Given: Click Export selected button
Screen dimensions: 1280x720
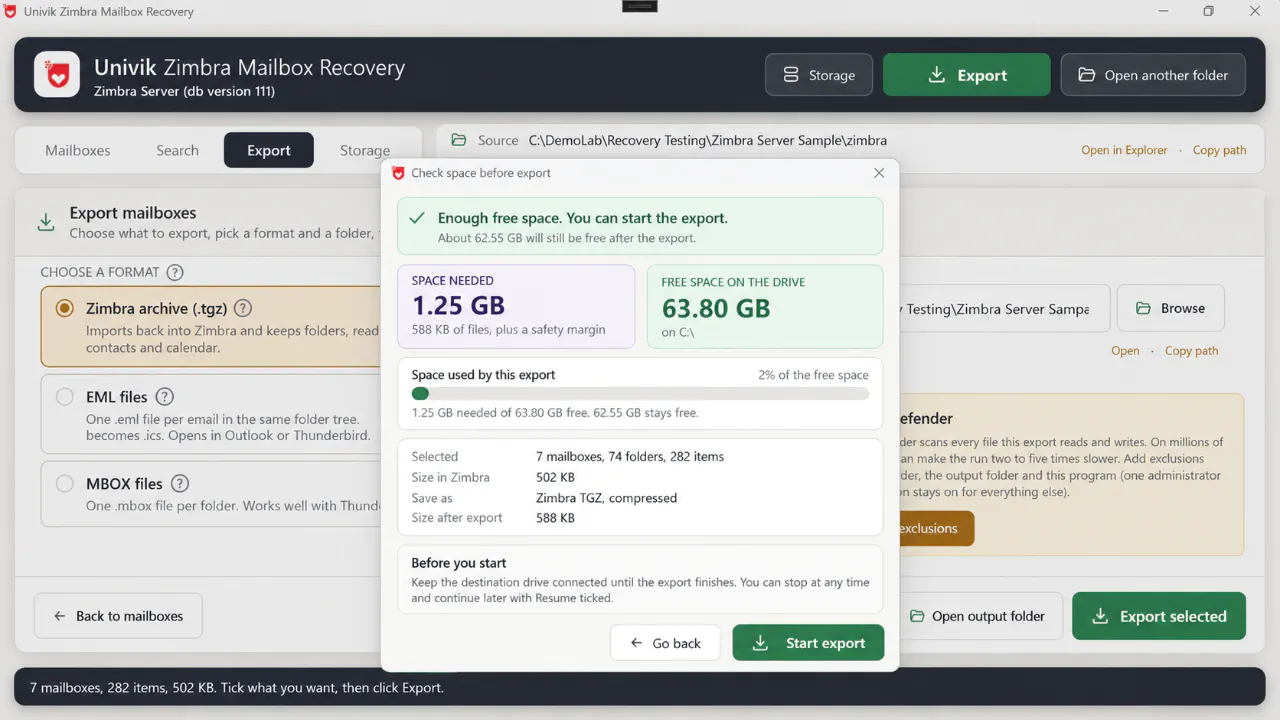Looking at the screenshot, I should tap(1159, 616).
